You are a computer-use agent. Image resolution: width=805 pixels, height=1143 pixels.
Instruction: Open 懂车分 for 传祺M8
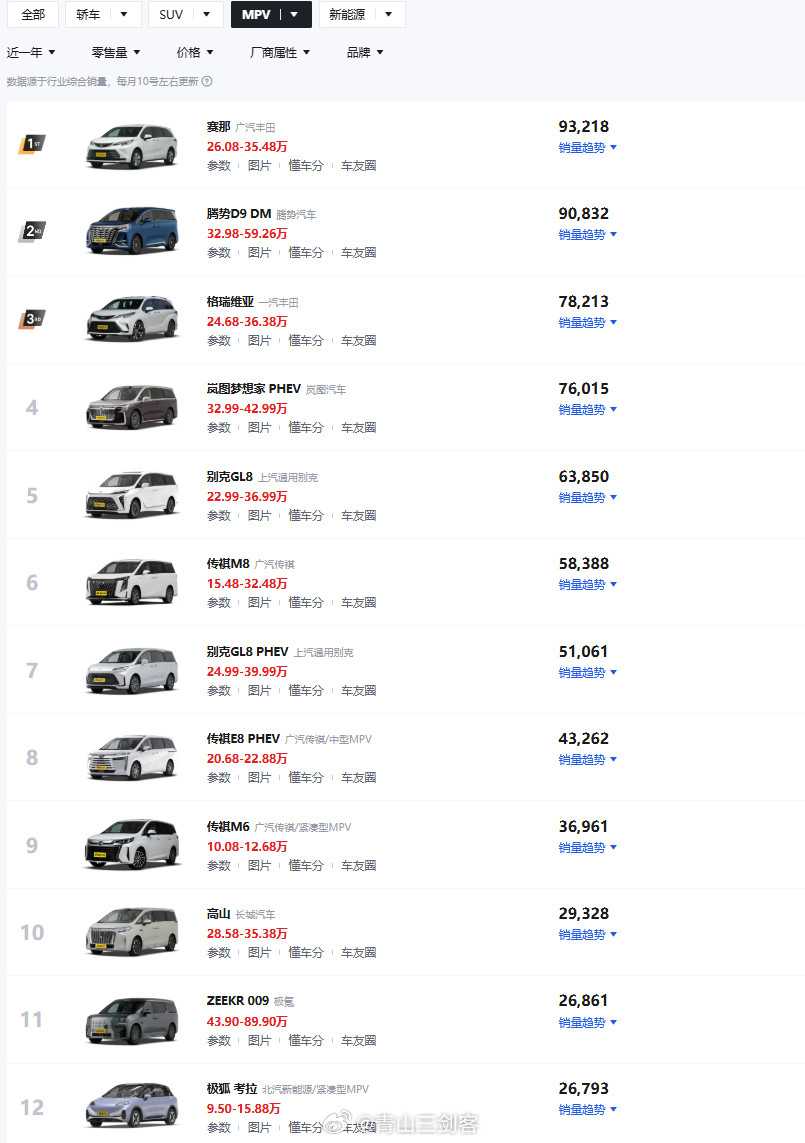pos(306,603)
